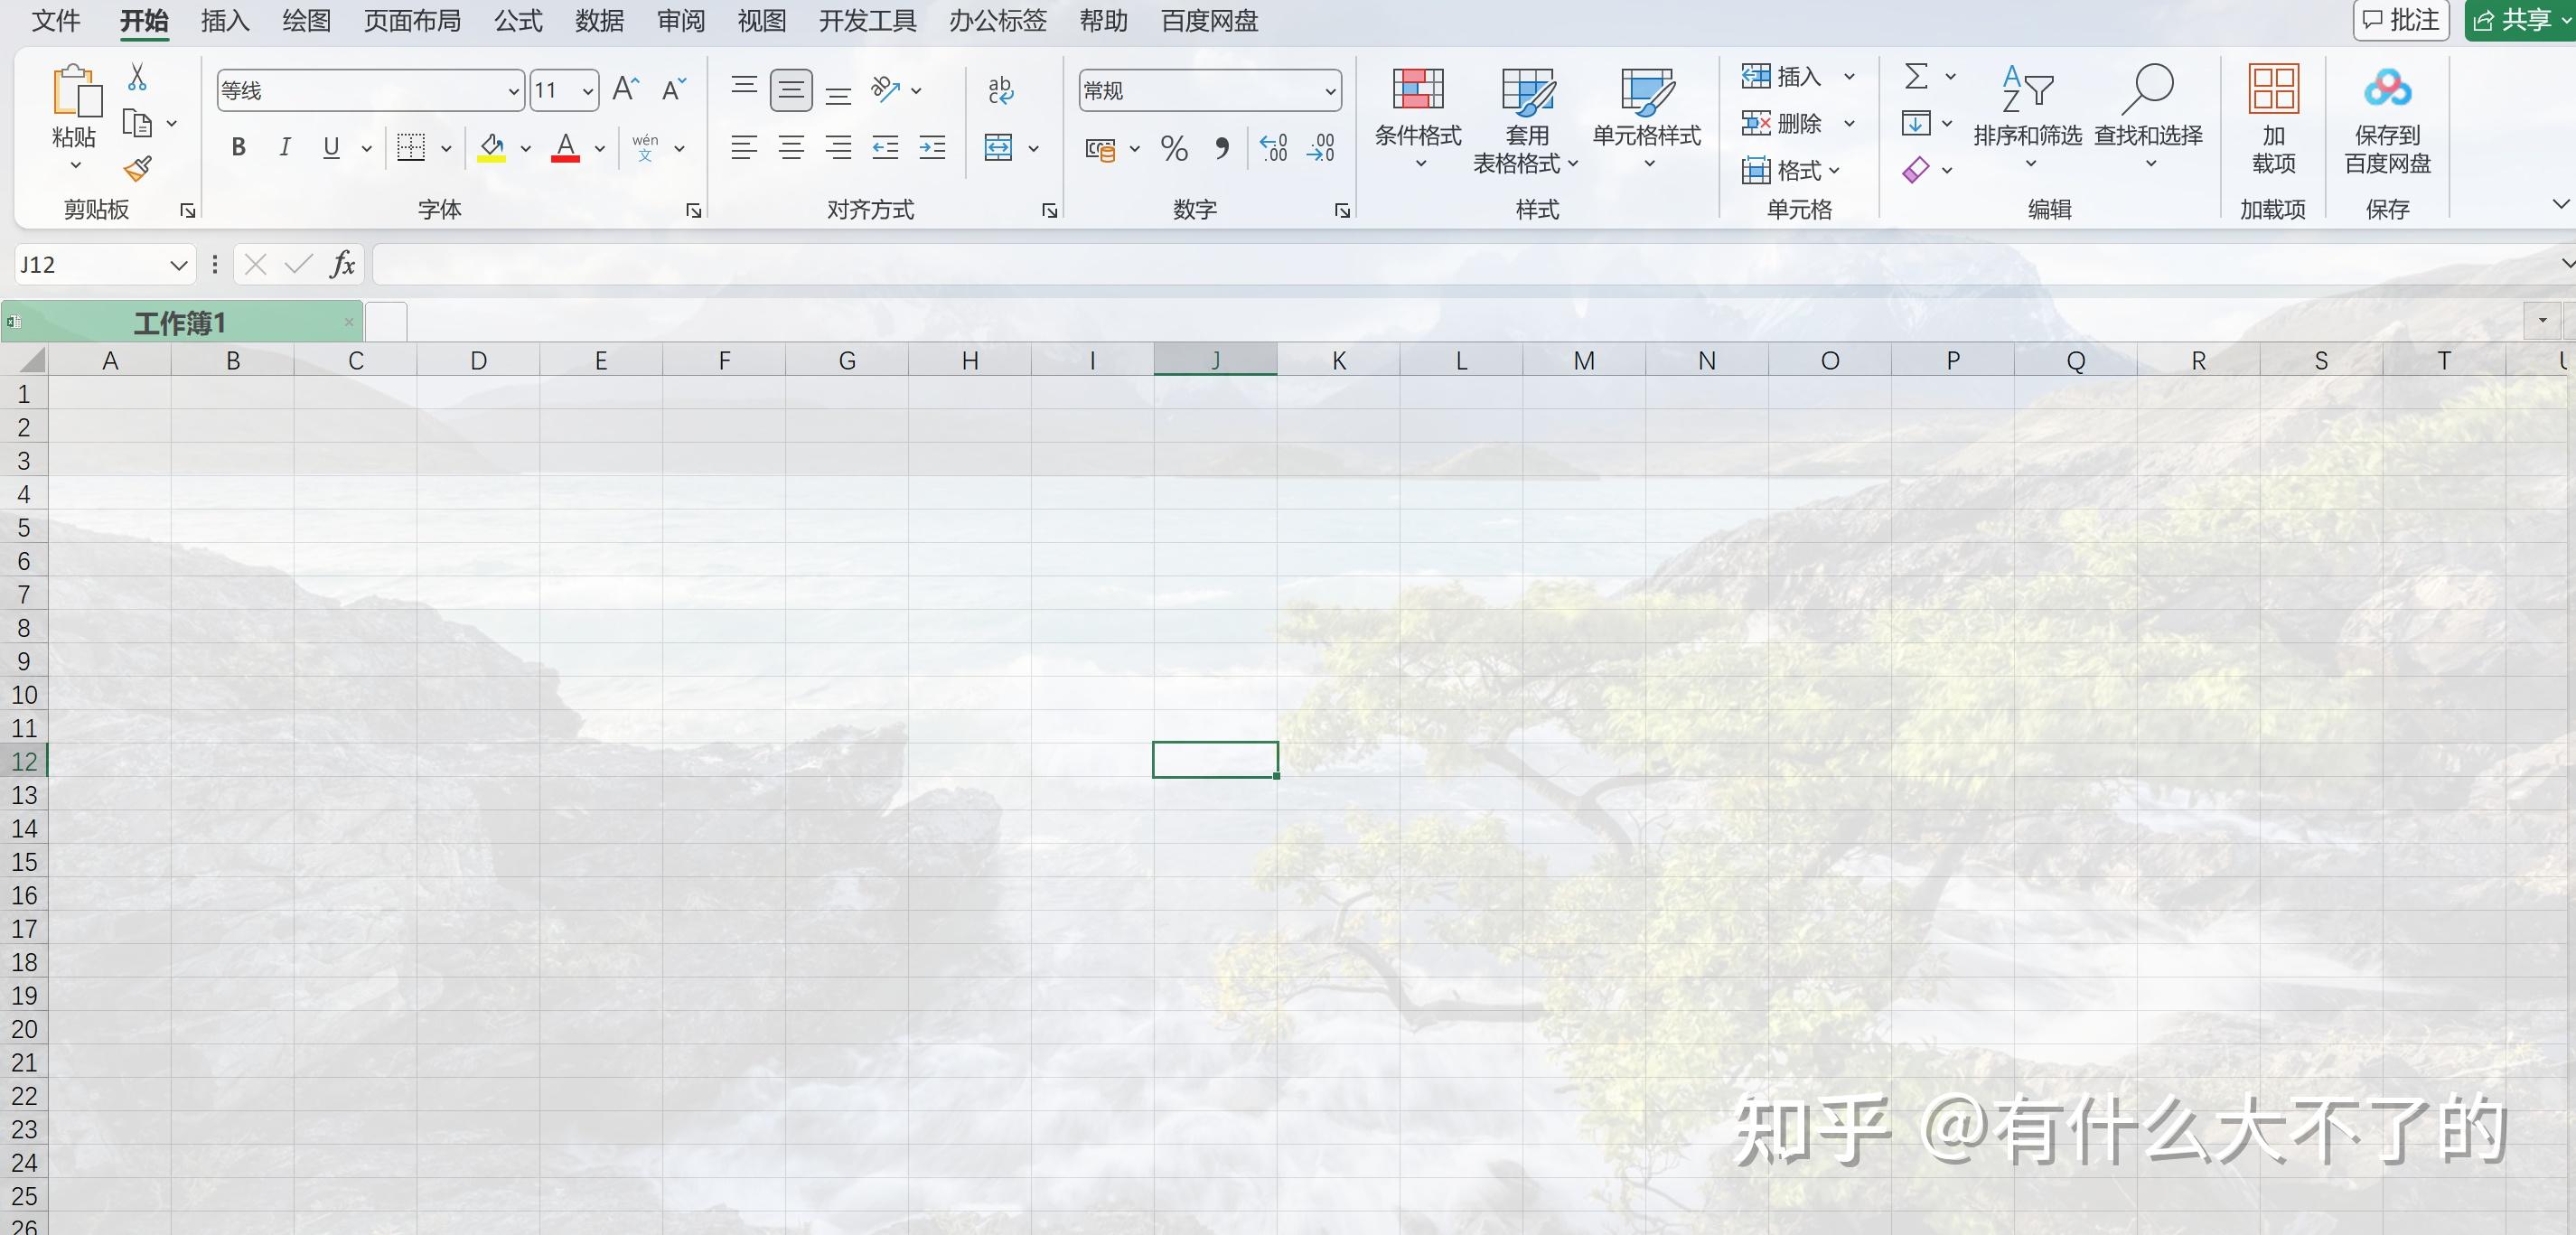Click the percent style icon

pyautogui.click(x=1174, y=149)
